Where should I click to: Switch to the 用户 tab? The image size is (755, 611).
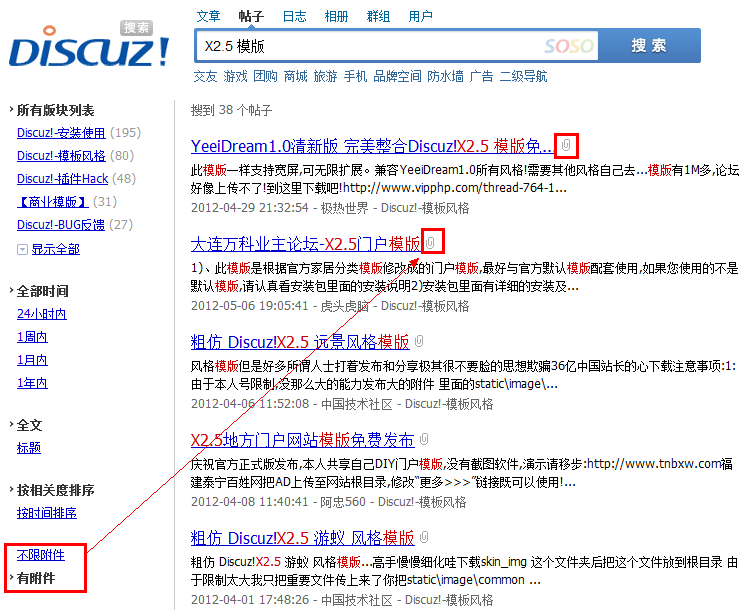pyautogui.click(x=420, y=16)
